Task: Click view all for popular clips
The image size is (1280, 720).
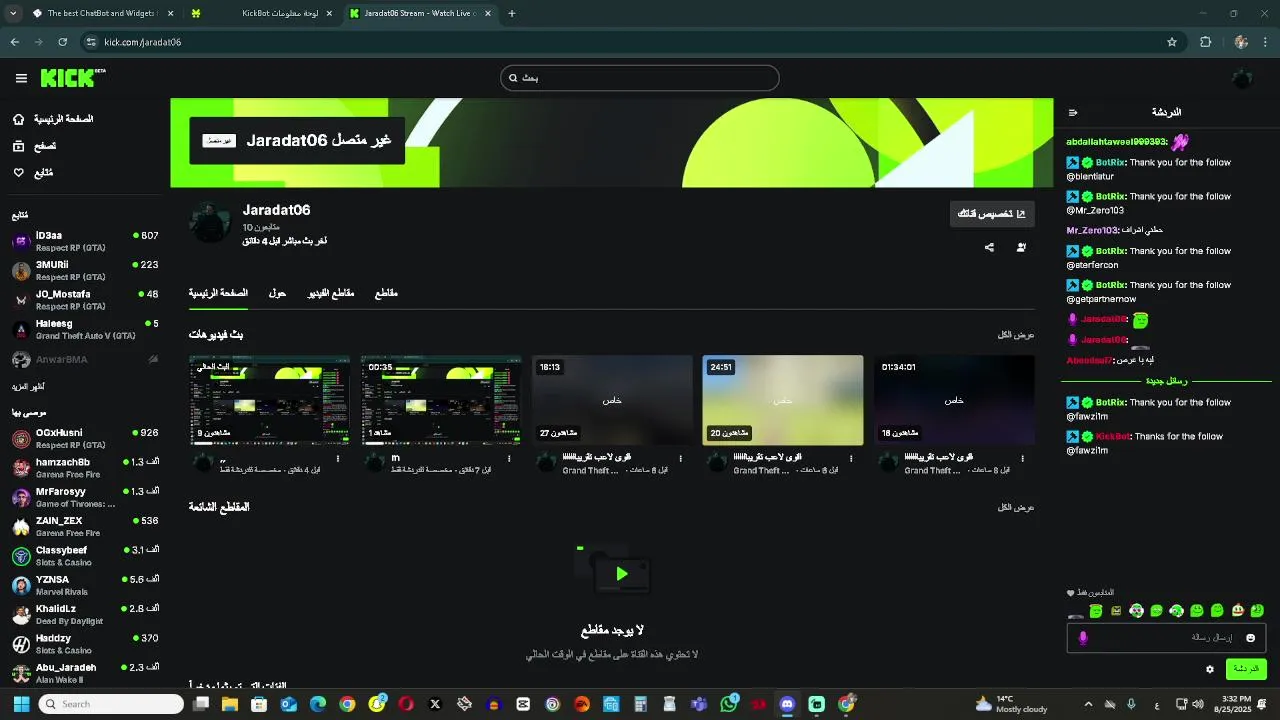Action: tap(1016, 508)
